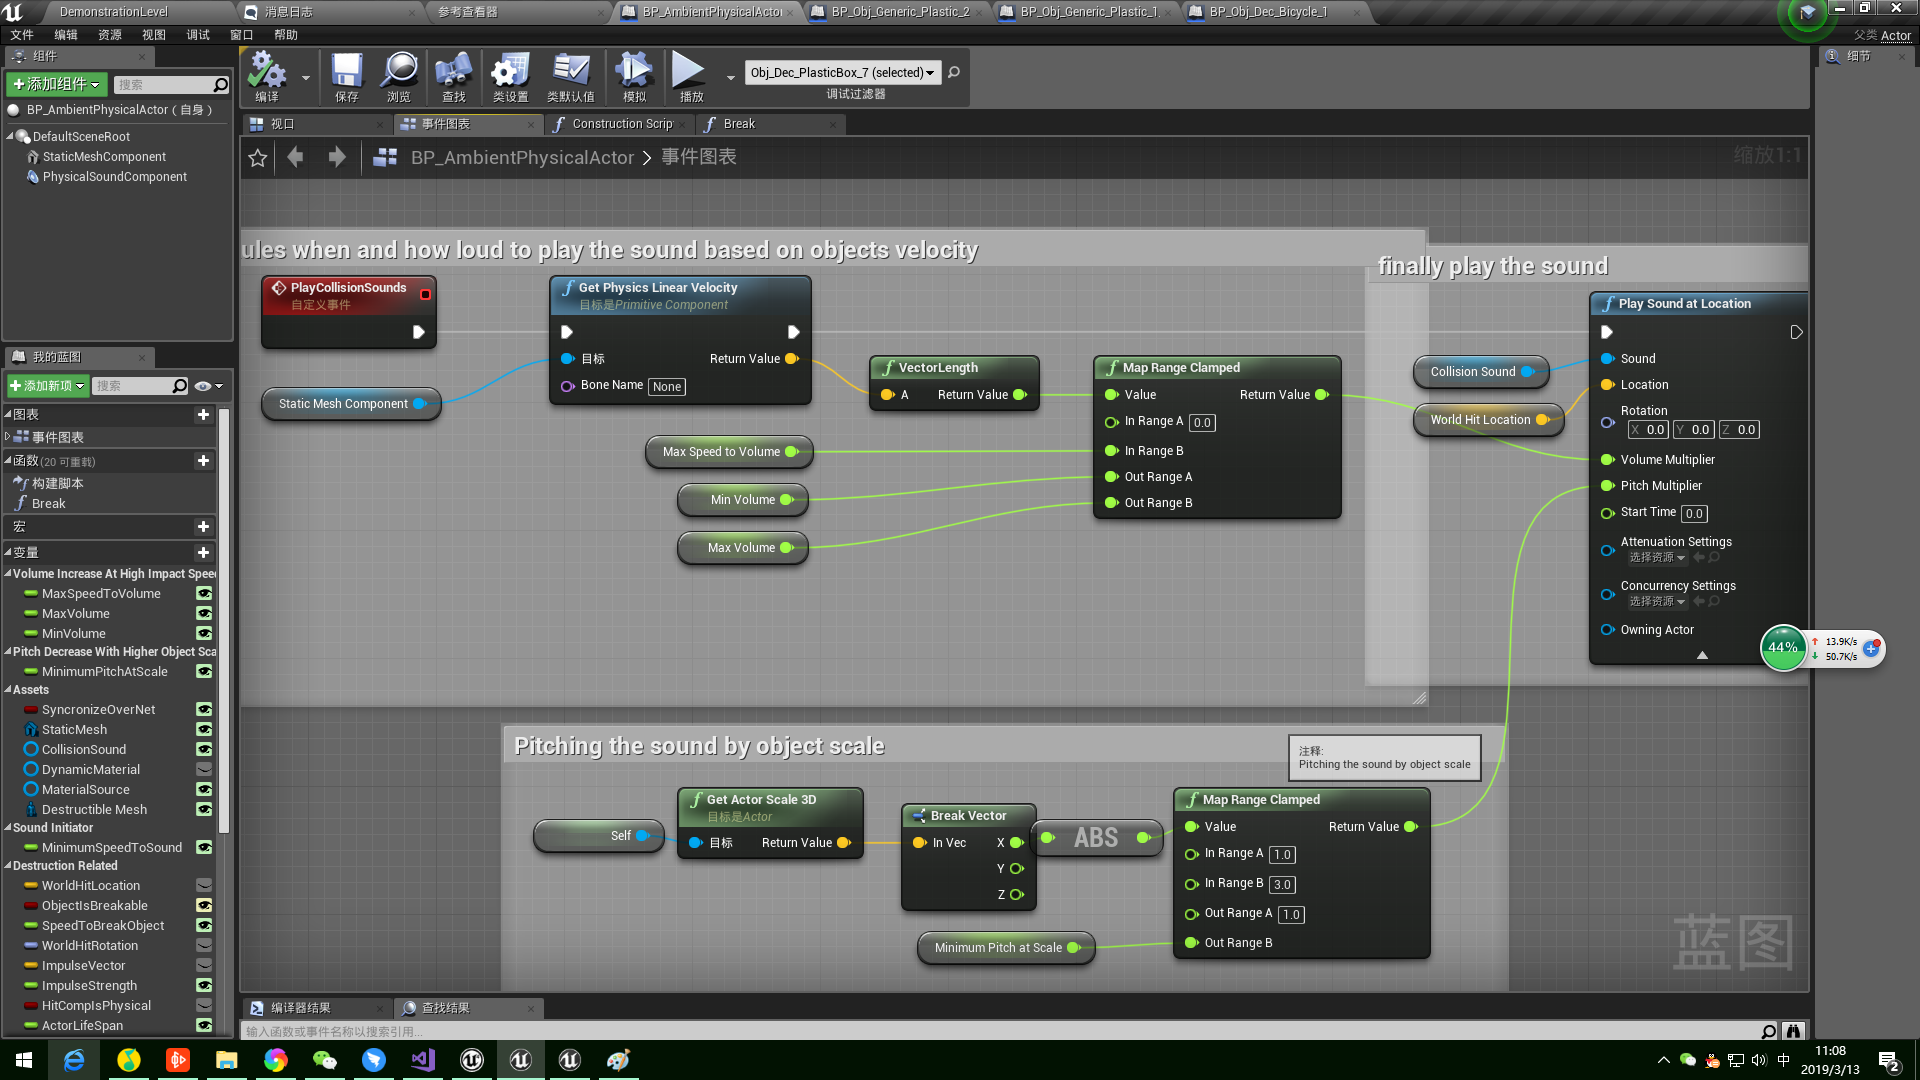
Task: Open the Add Component (添加组件) dropdown
Action: pyautogui.click(x=56, y=84)
